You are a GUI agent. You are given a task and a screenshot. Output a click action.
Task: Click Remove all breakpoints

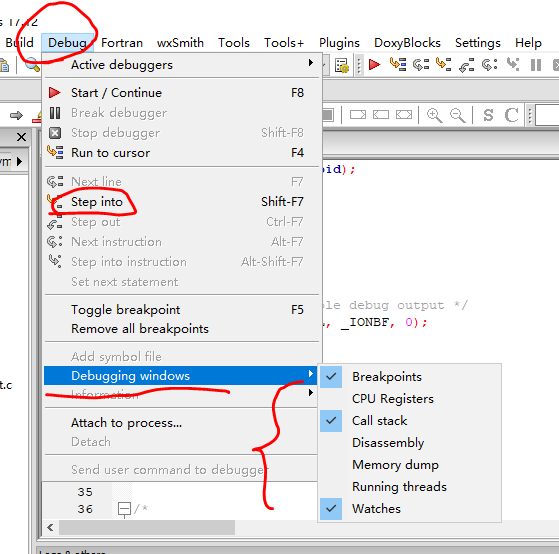pyautogui.click(x=181, y=329)
